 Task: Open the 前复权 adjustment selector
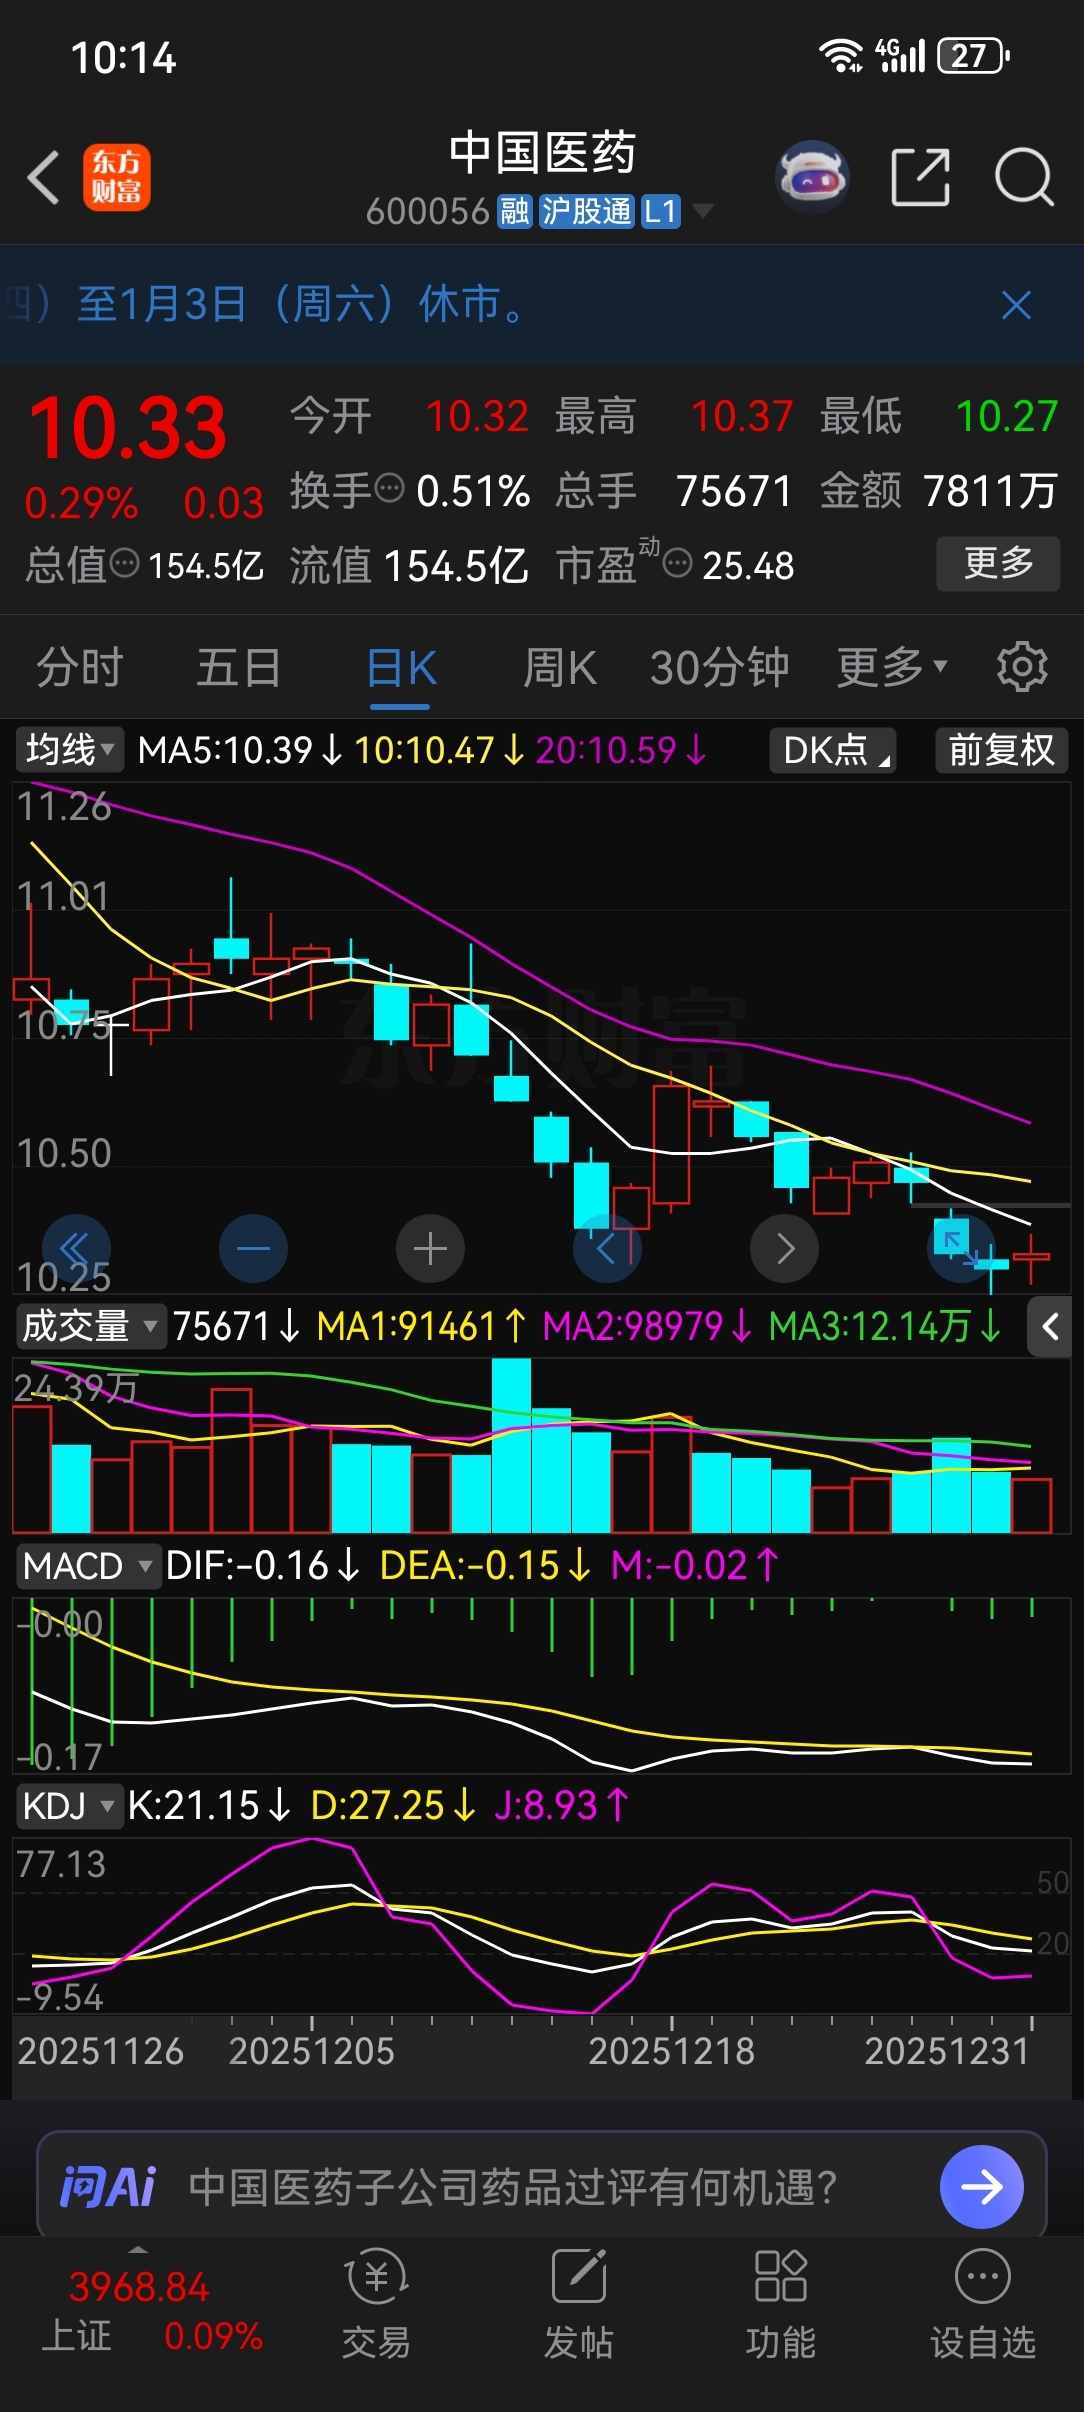1001,749
